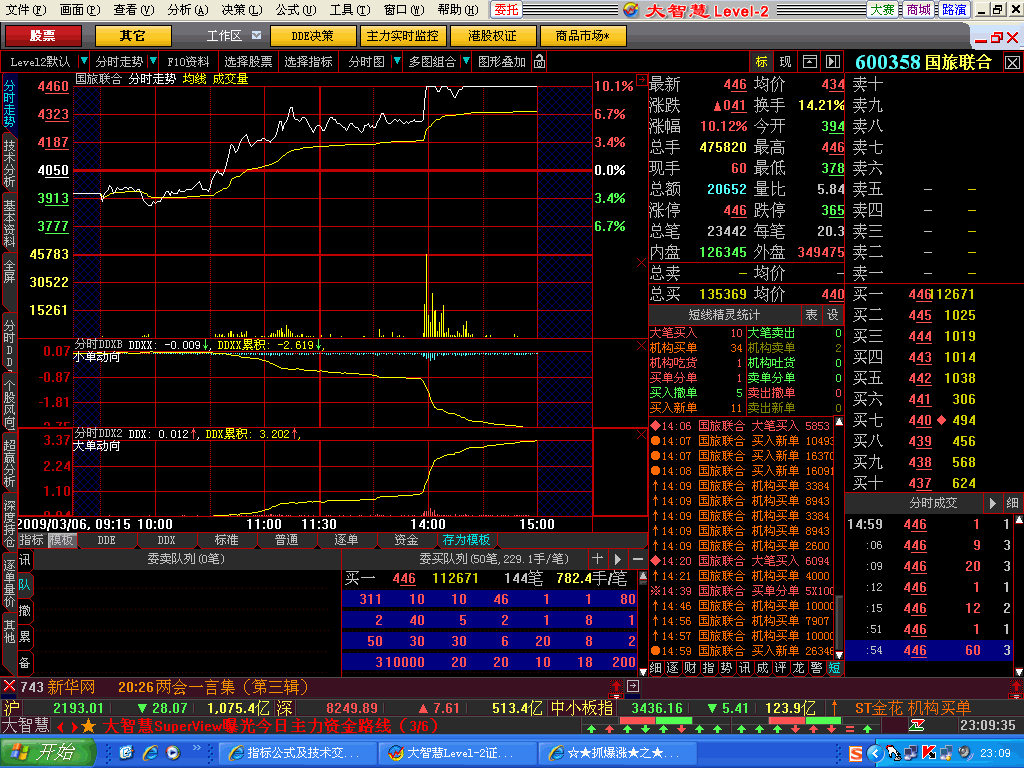Click the panel layout icon next to 现

(x=810, y=61)
